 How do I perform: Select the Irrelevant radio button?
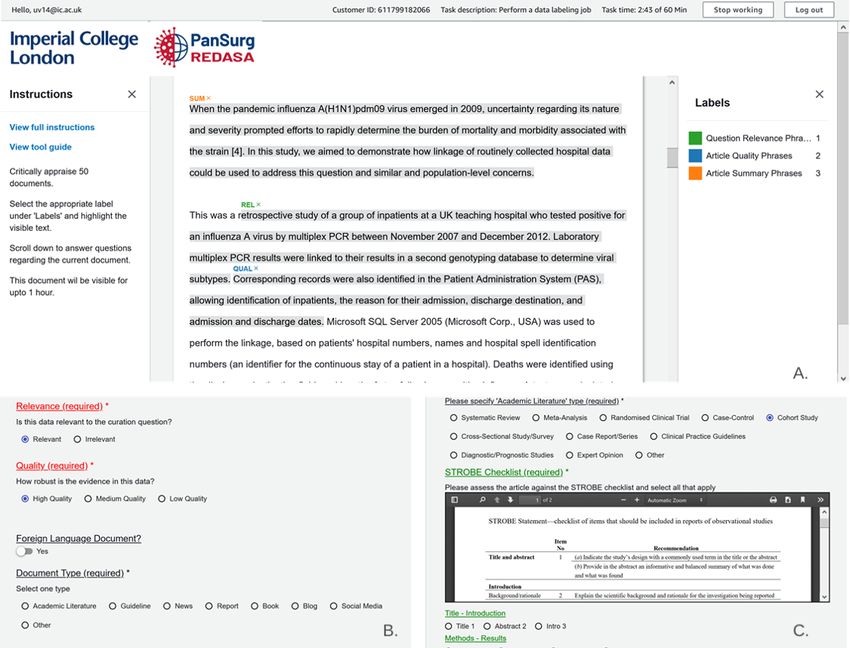(78, 439)
